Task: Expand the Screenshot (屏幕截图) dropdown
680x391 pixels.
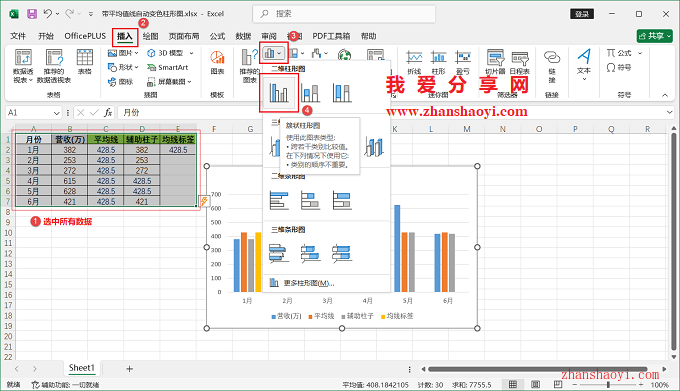Action: [190, 82]
